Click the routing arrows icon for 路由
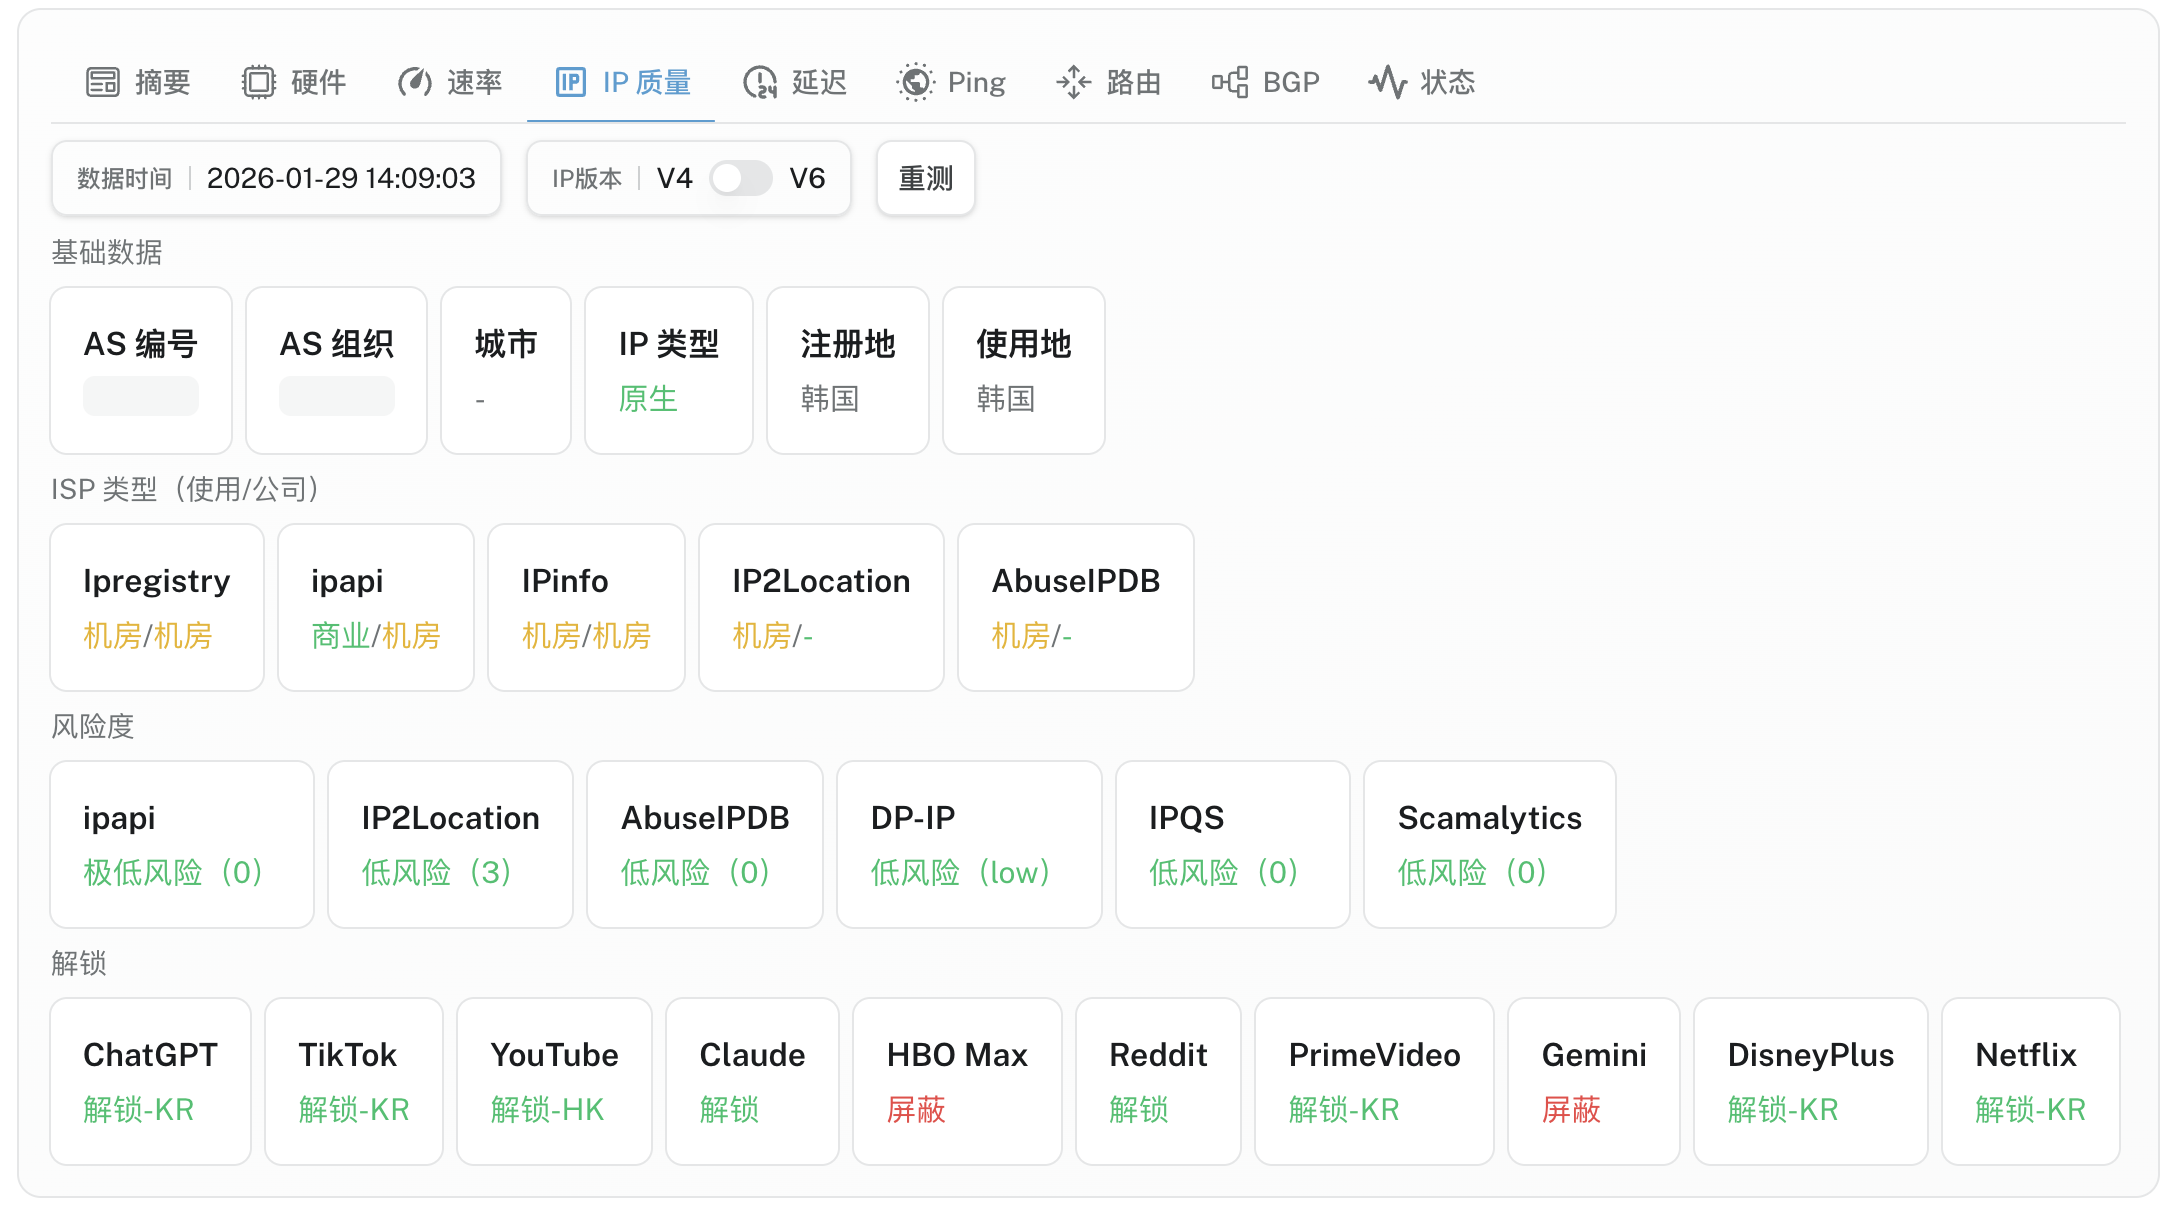 coord(1073,82)
